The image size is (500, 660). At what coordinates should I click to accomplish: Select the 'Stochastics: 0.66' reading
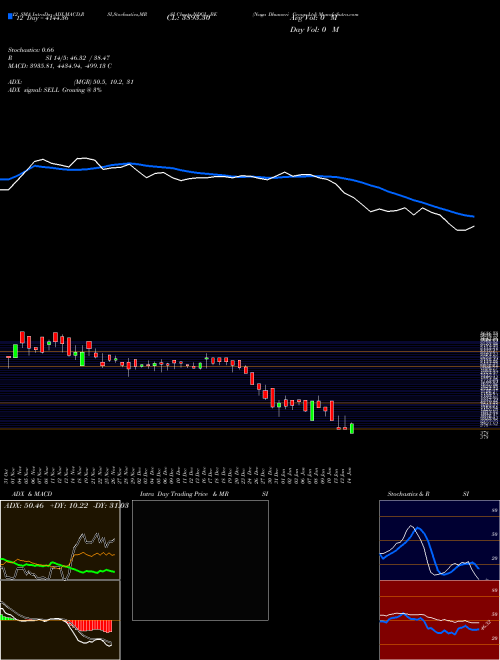tap(31, 50)
